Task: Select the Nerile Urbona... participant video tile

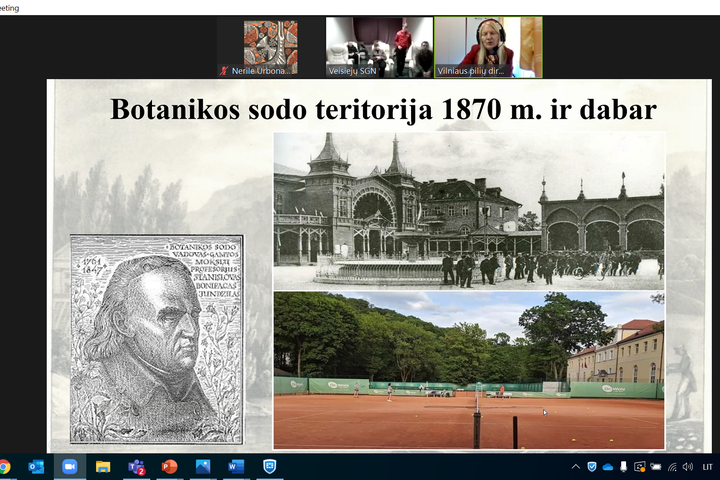Action: click(x=270, y=47)
